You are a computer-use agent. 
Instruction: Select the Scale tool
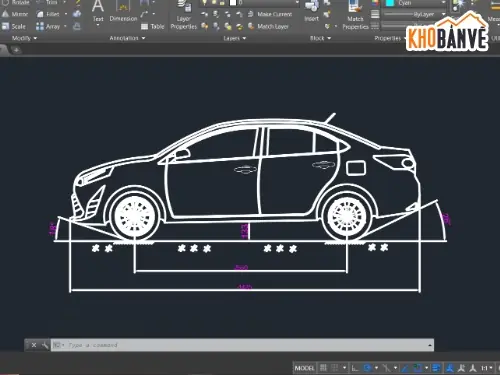(x=14, y=26)
